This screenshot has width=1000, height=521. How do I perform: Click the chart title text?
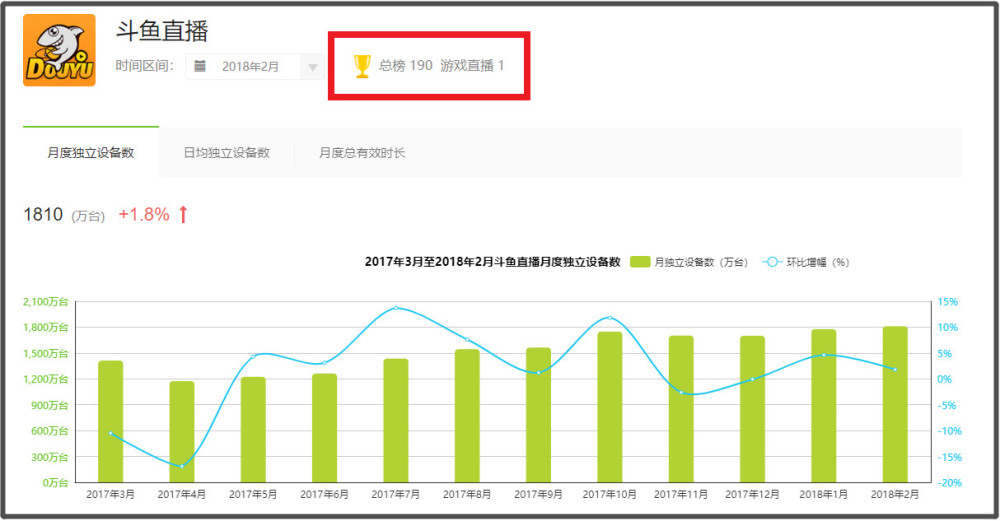492,262
